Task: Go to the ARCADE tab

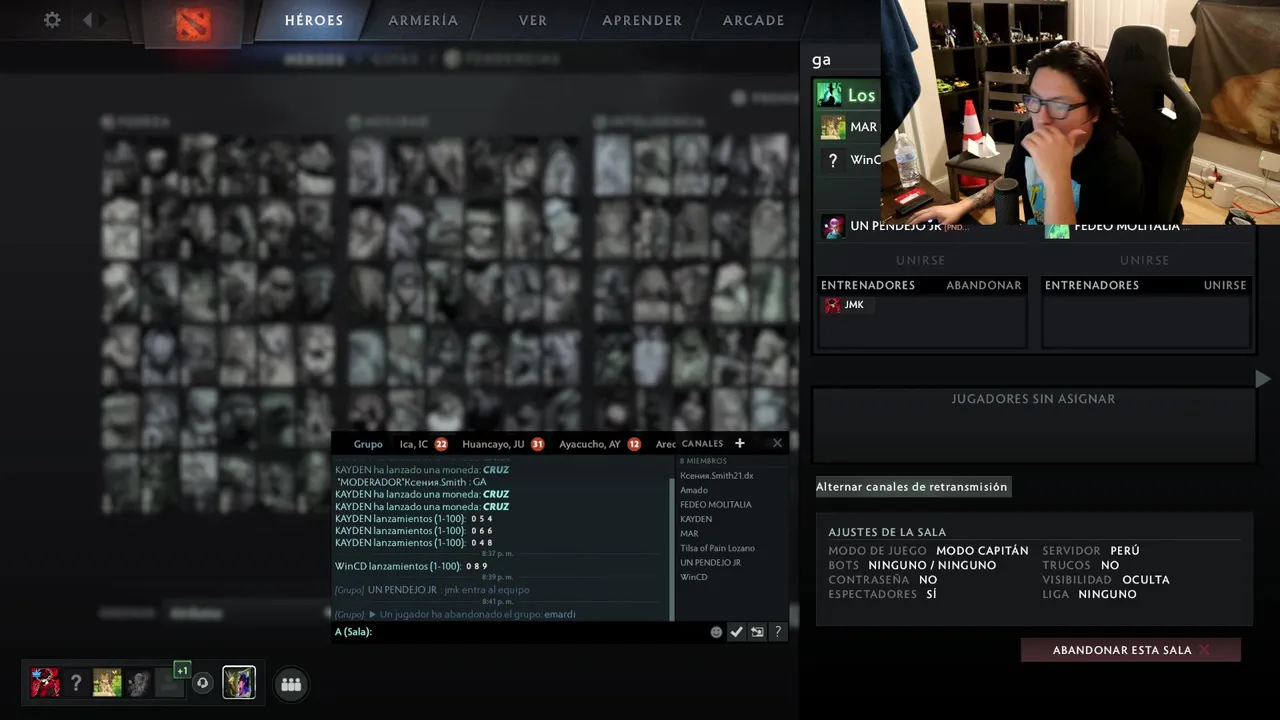Action: (754, 20)
